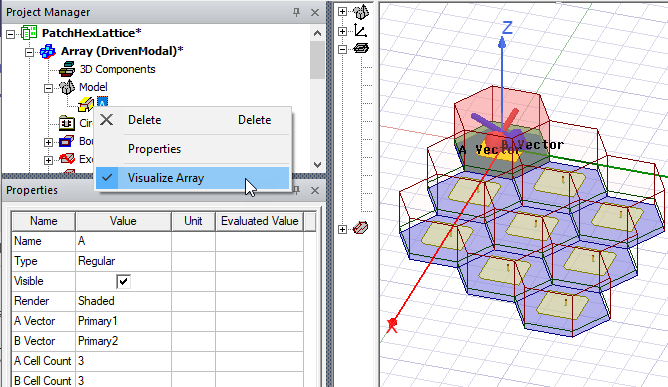Collapse the Model tree node
Screen dimensions: 668x387
click(x=49, y=88)
